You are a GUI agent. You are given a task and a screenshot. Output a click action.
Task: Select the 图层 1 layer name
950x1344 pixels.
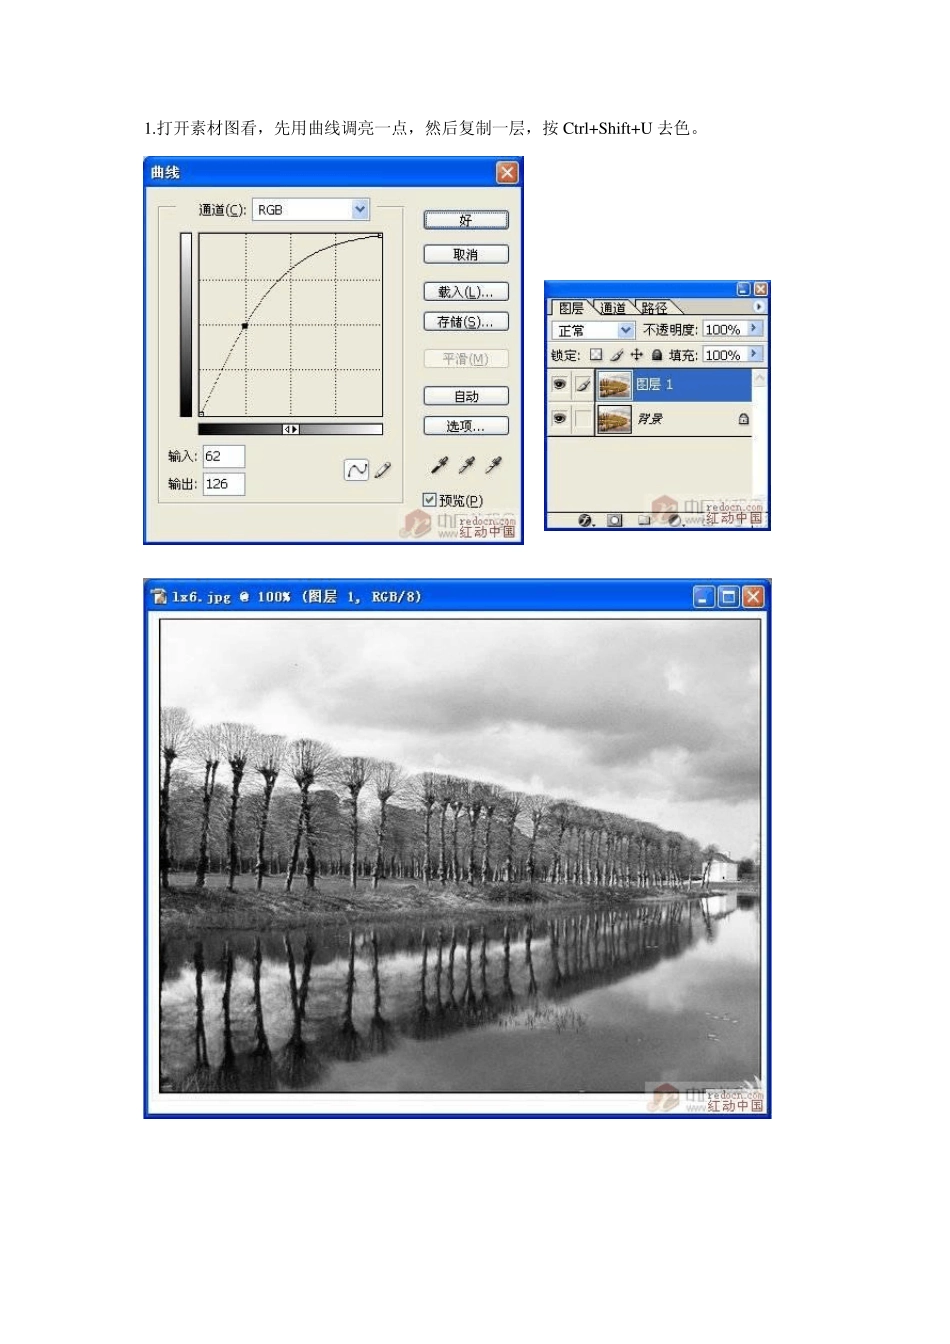655,384
